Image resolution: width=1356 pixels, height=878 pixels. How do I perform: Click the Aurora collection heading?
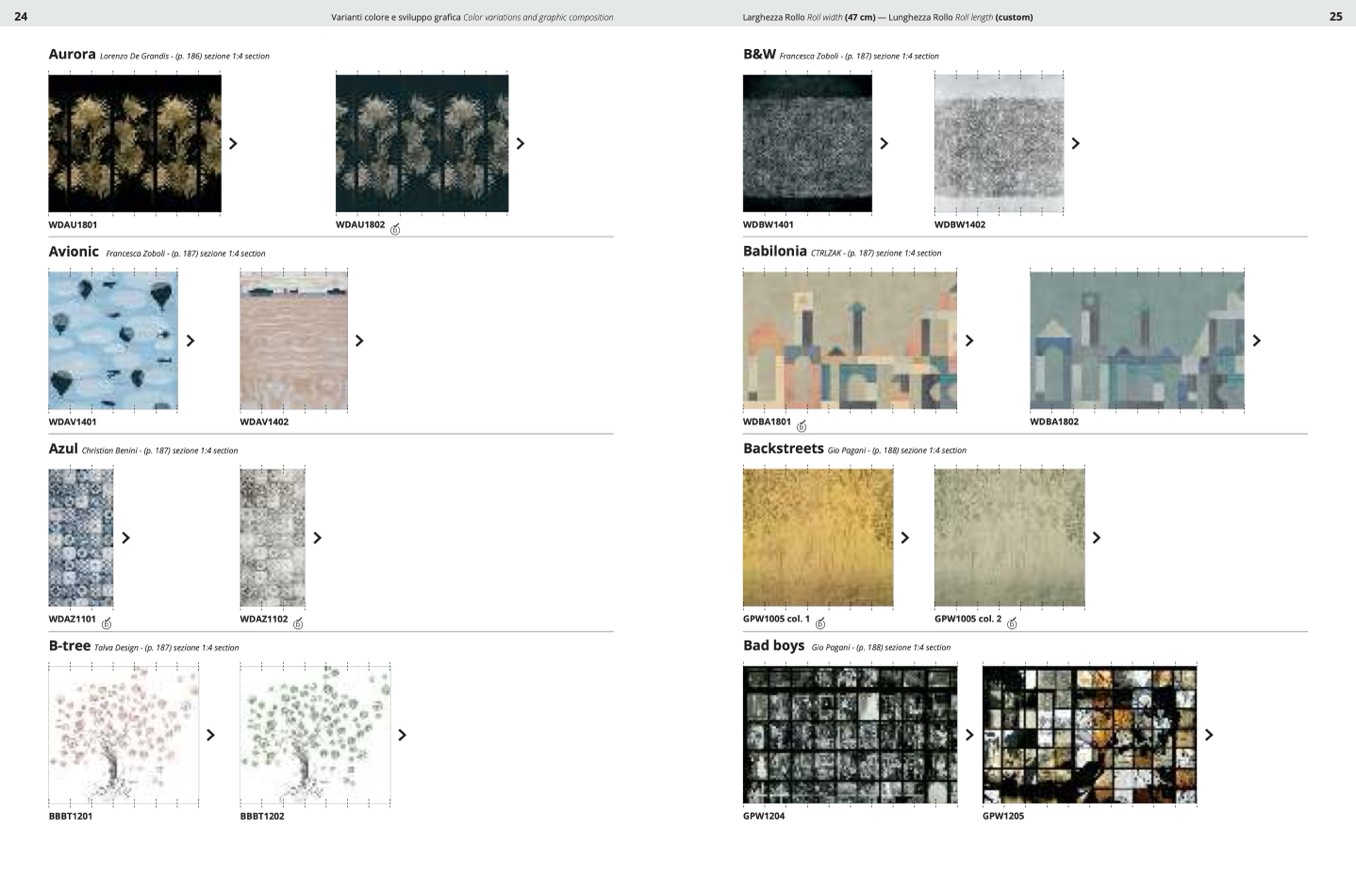coord(72,54)
